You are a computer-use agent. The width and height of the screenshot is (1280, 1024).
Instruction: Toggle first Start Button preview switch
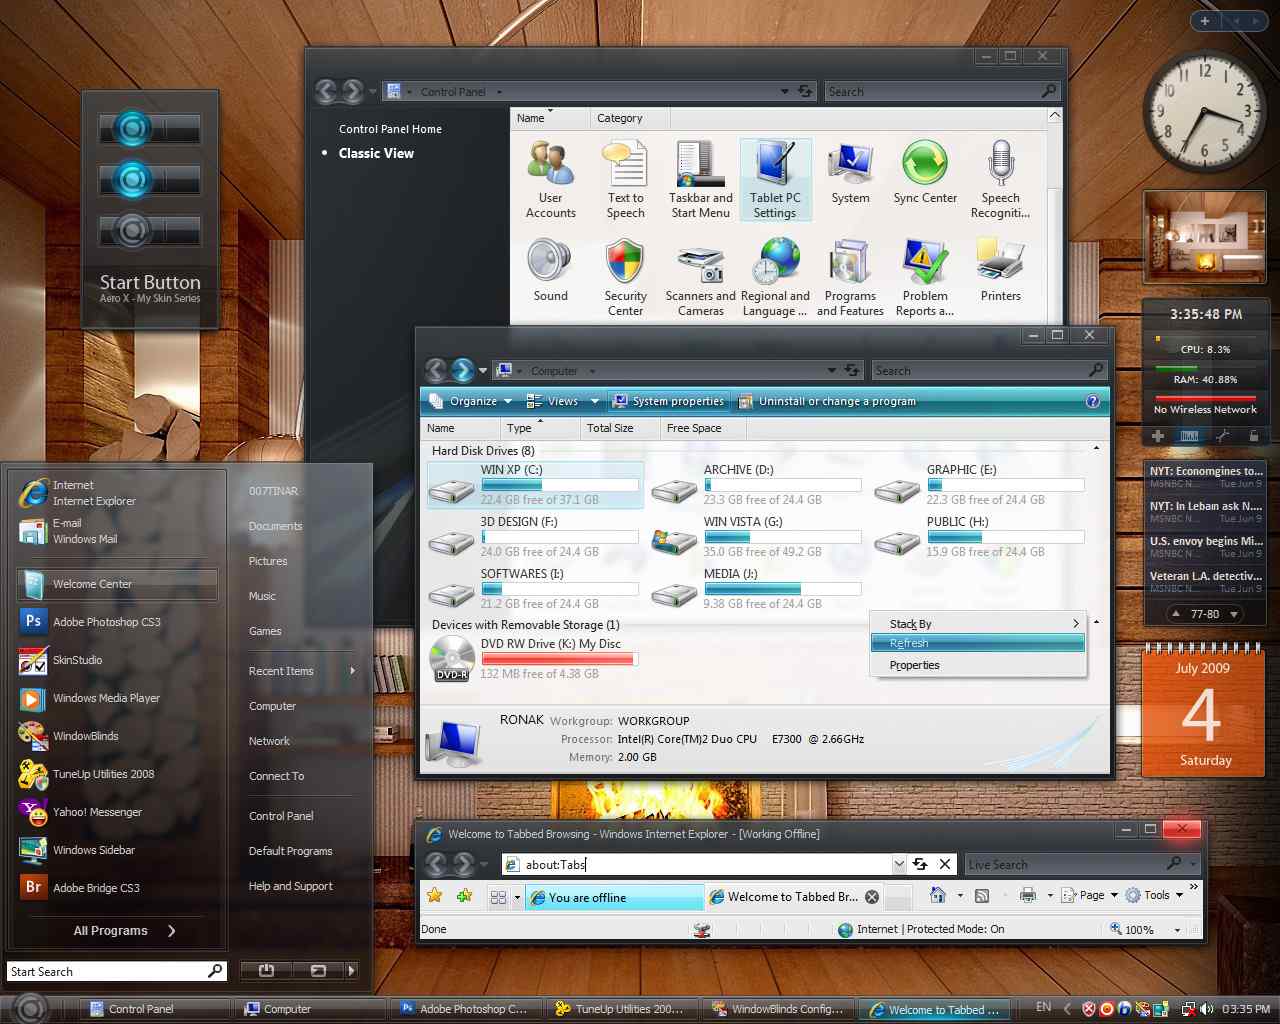(x=149, y=129)
